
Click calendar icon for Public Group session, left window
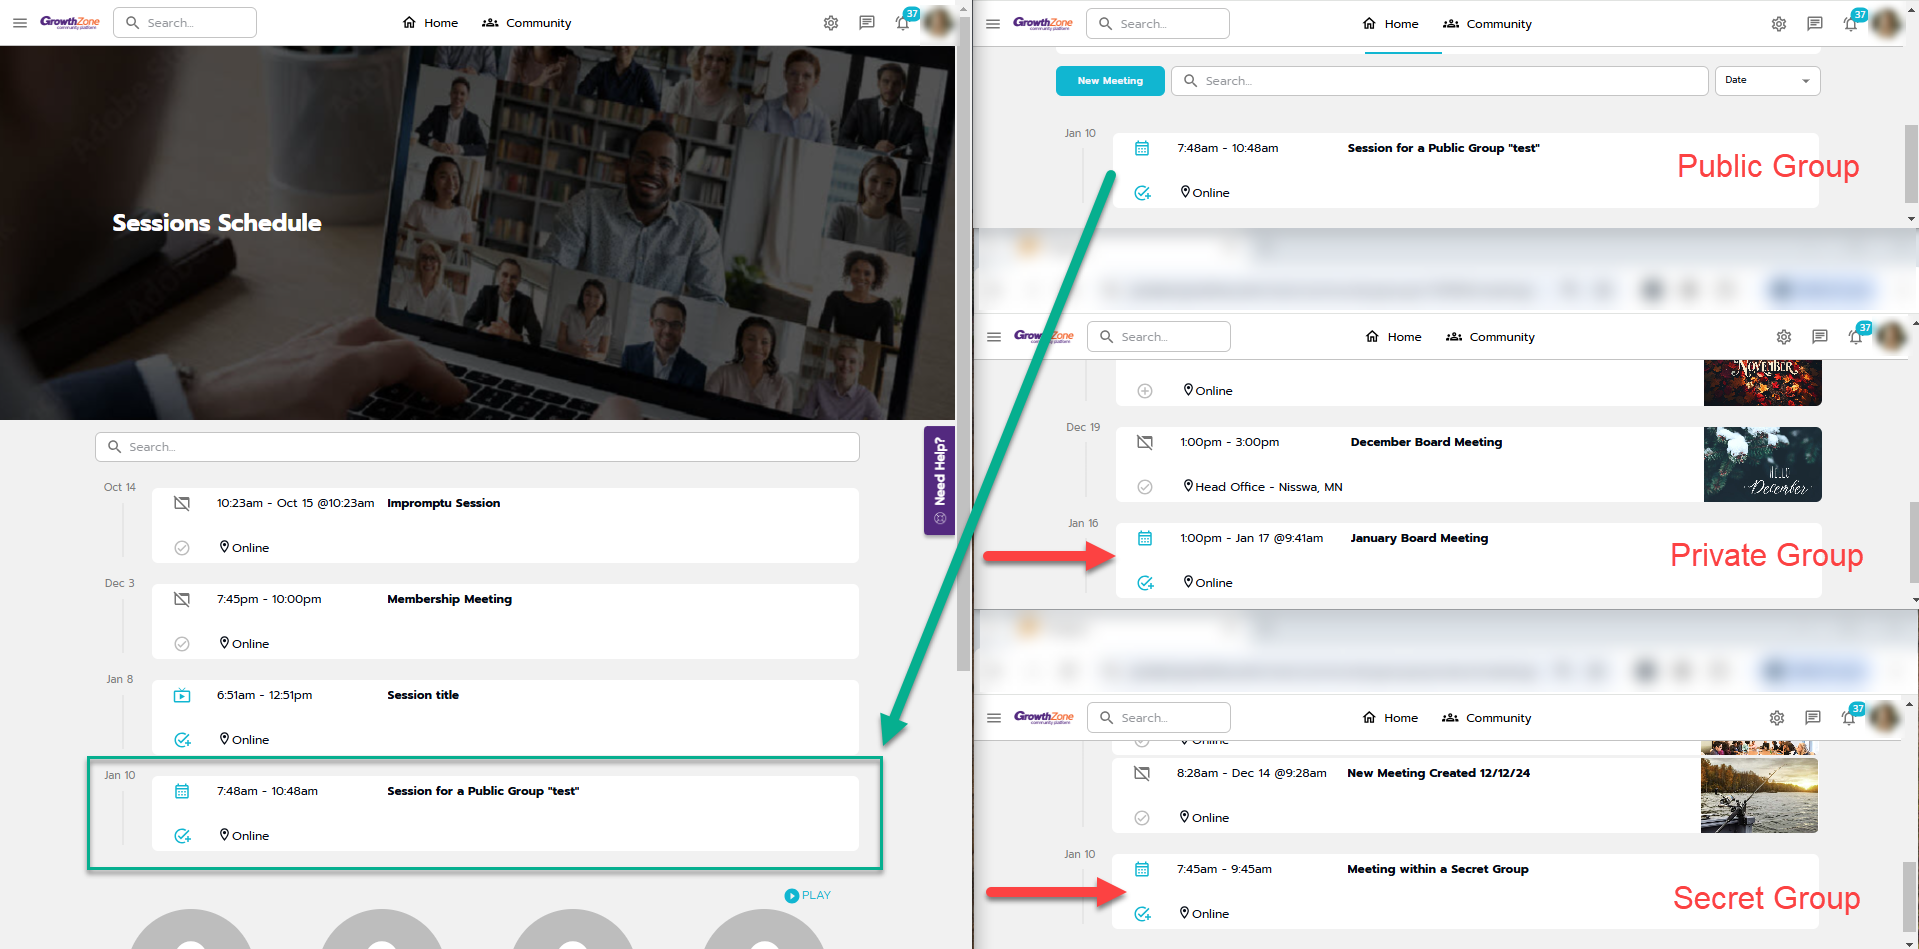coord(182,791)
